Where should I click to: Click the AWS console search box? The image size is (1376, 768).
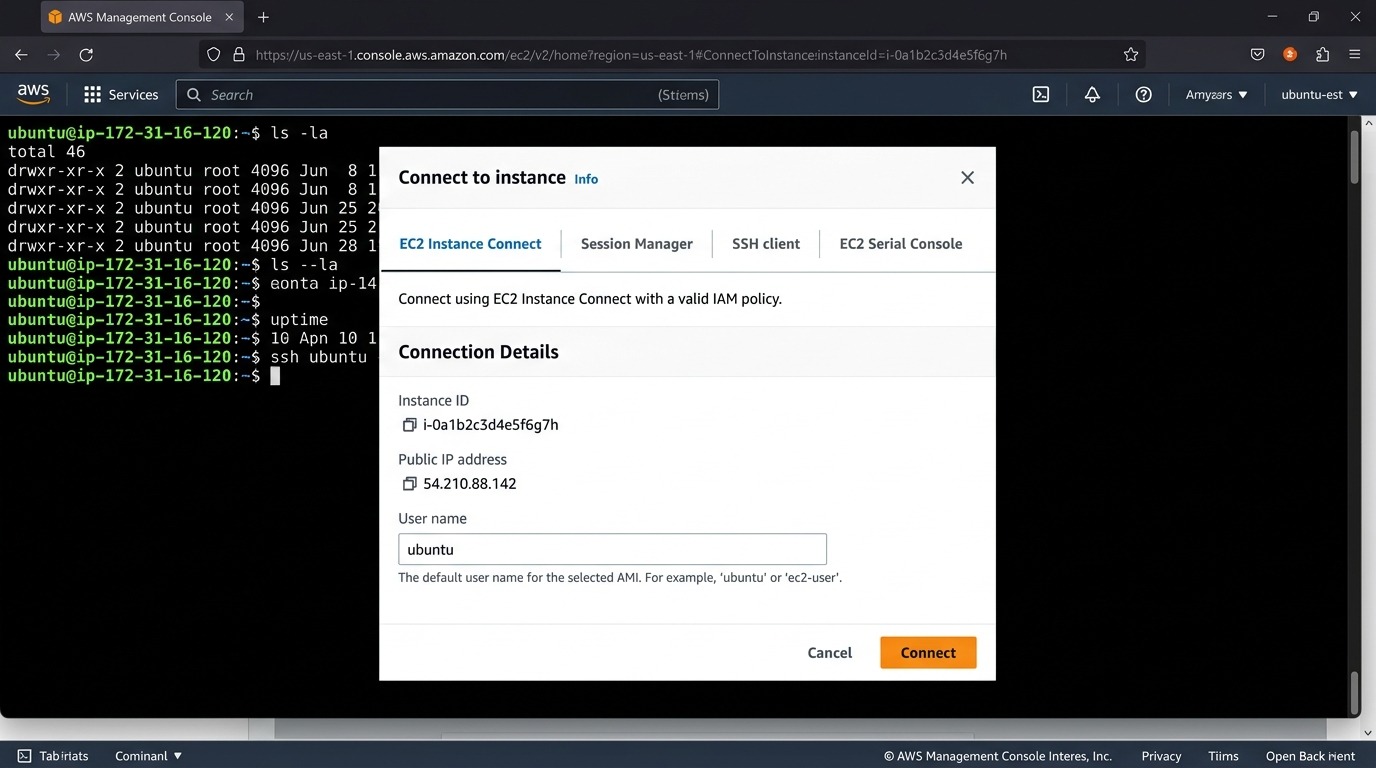click(x=447, y=95)
